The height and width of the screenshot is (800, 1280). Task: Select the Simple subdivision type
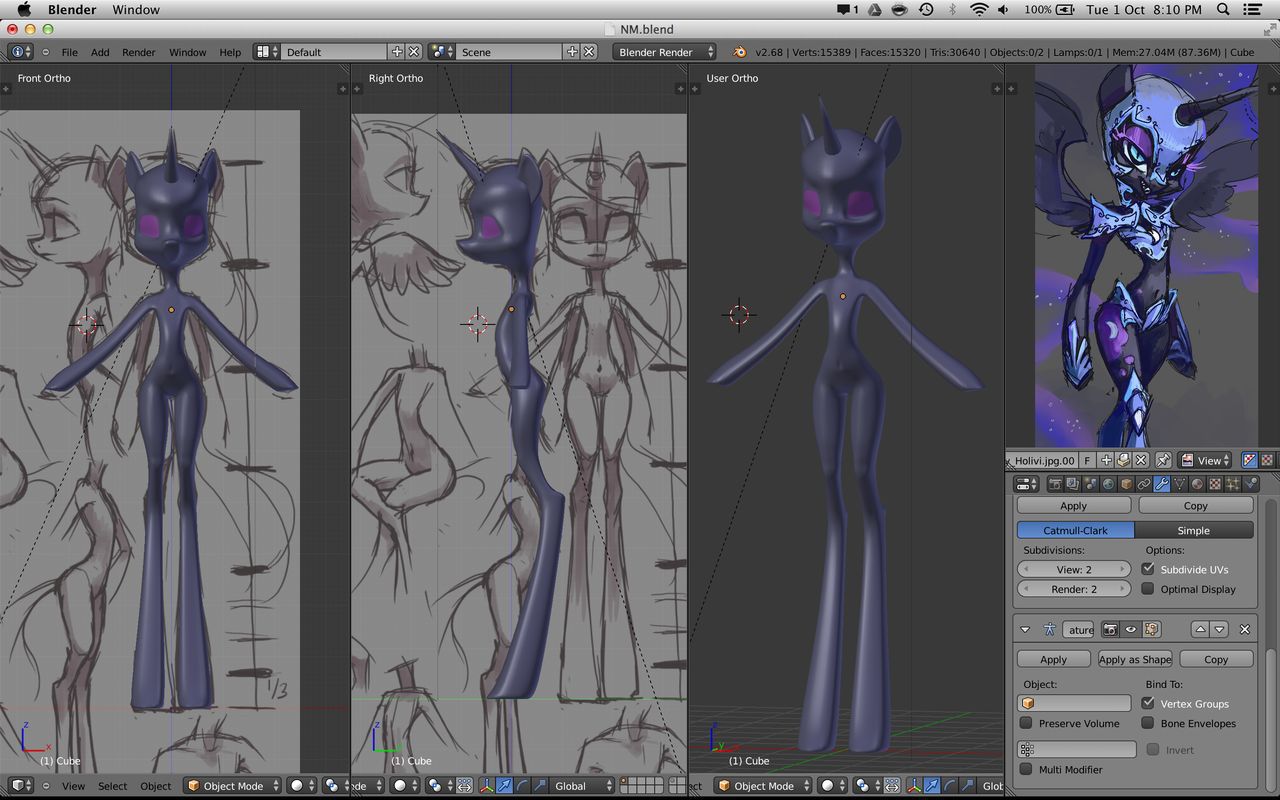coord(1194,530)
